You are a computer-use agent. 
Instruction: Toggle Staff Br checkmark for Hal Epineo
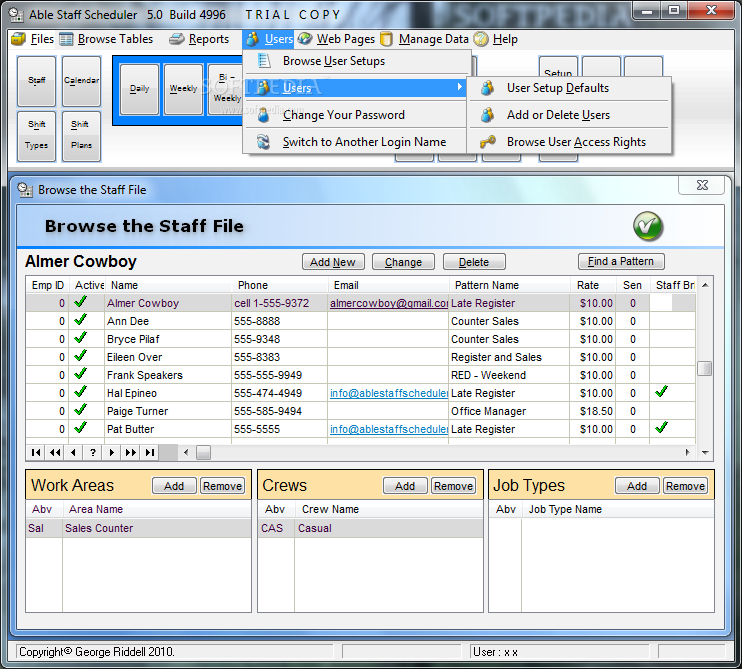coord(661,392)
